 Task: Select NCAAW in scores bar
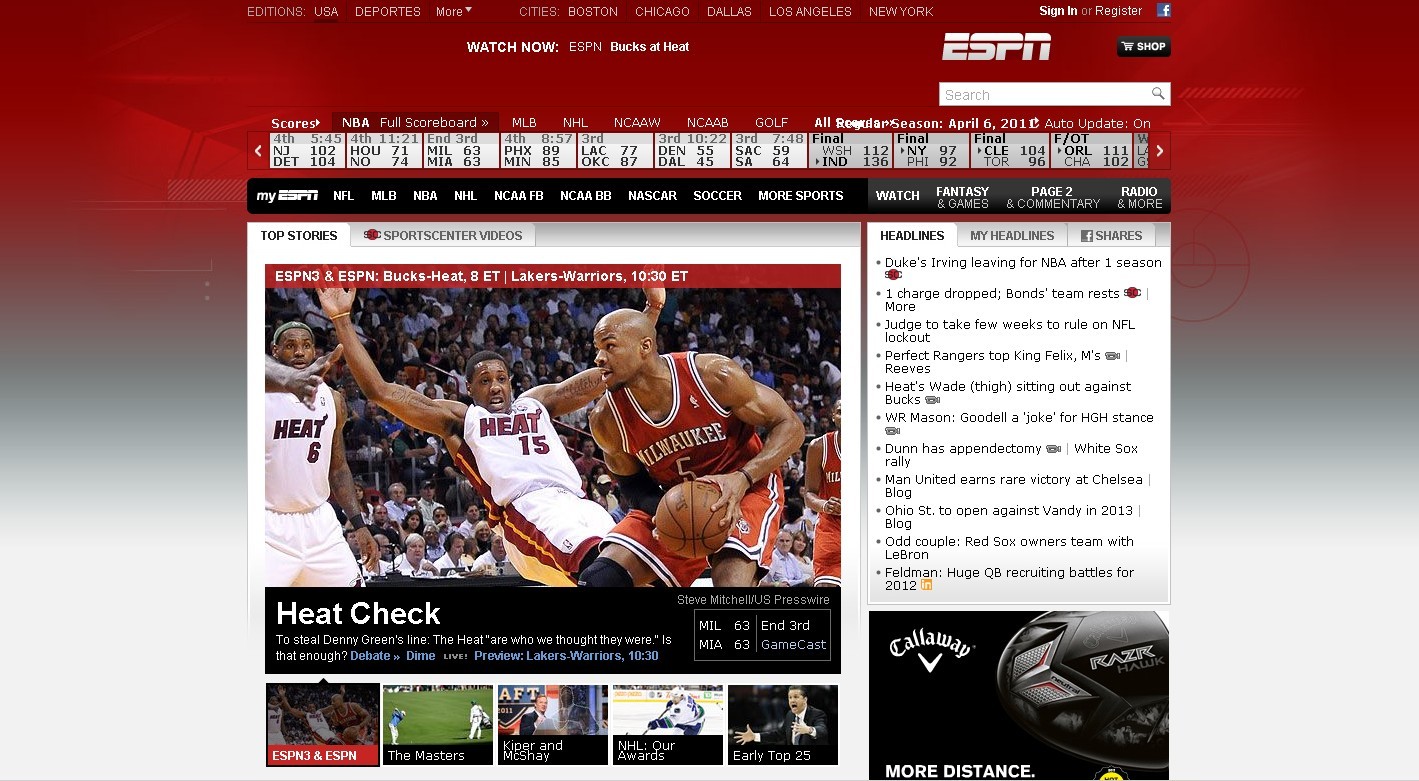[x=637, y=123]
